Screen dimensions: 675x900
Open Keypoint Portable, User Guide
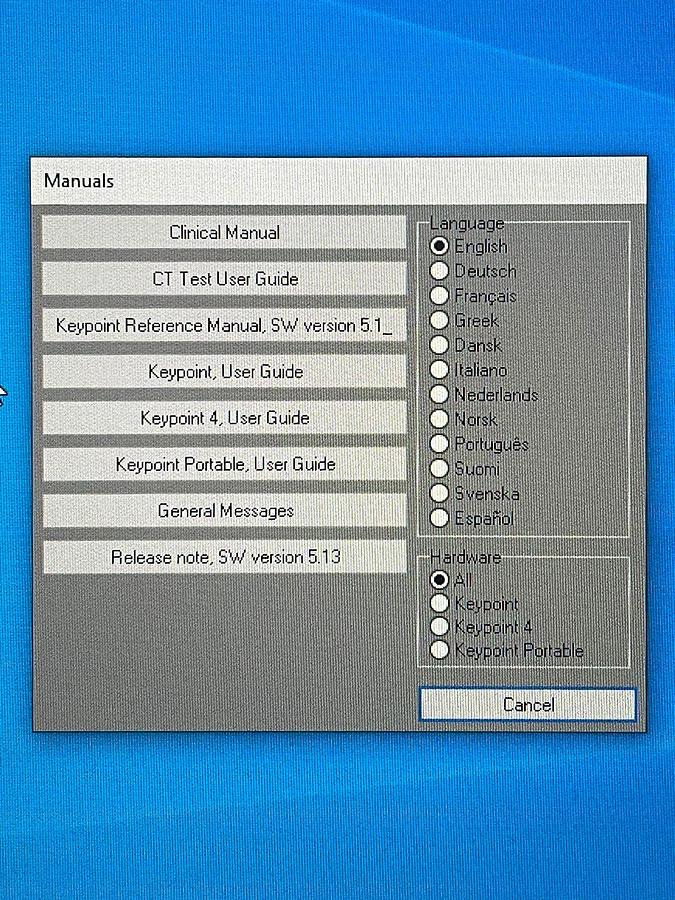pyautogui.click(x=224, y=464)
